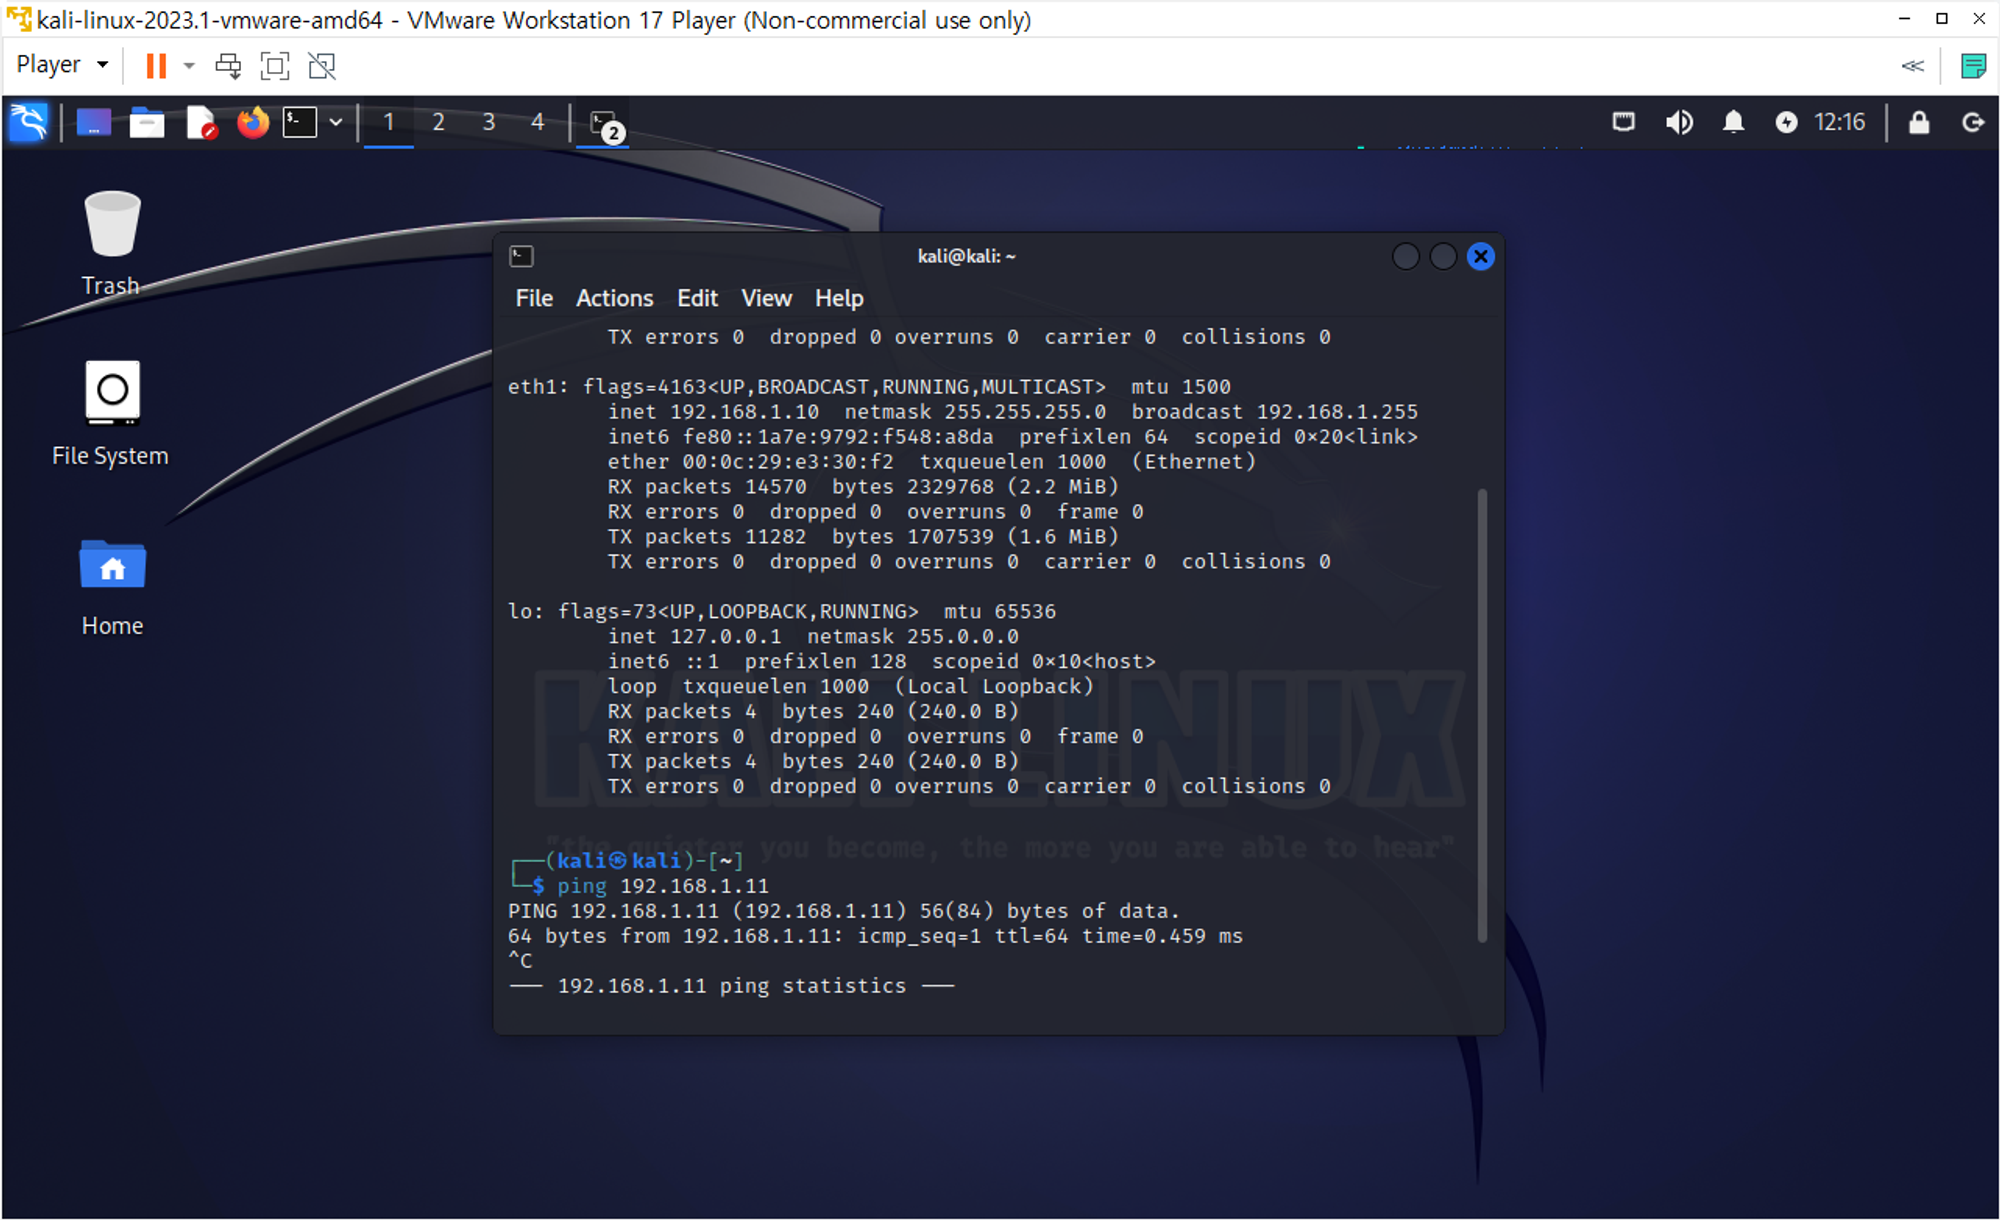Enter VMware full screen mode
The height and width of the screenshot is (1220, 2000).
[275, 66]
